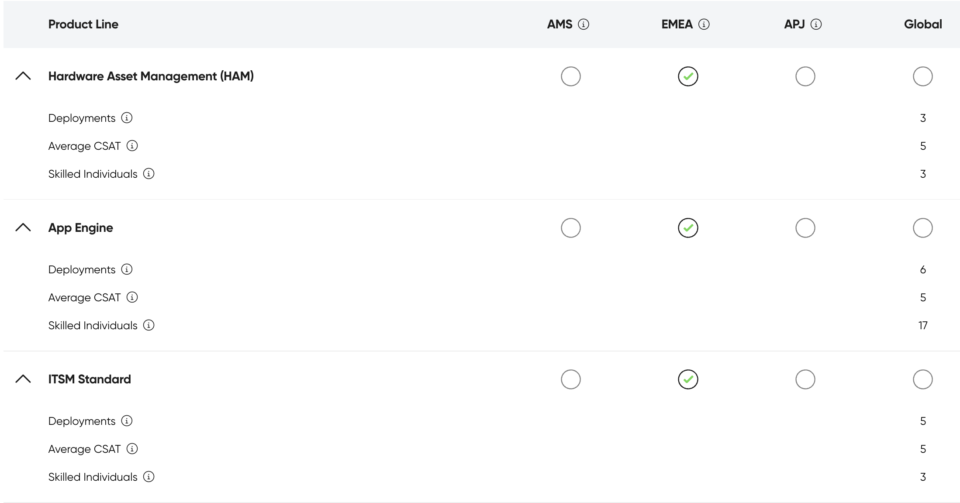This screenshot has width=960, height=503.
Task: Click ITSM Standard Skilled Individuals info icon
Action: 151,477
